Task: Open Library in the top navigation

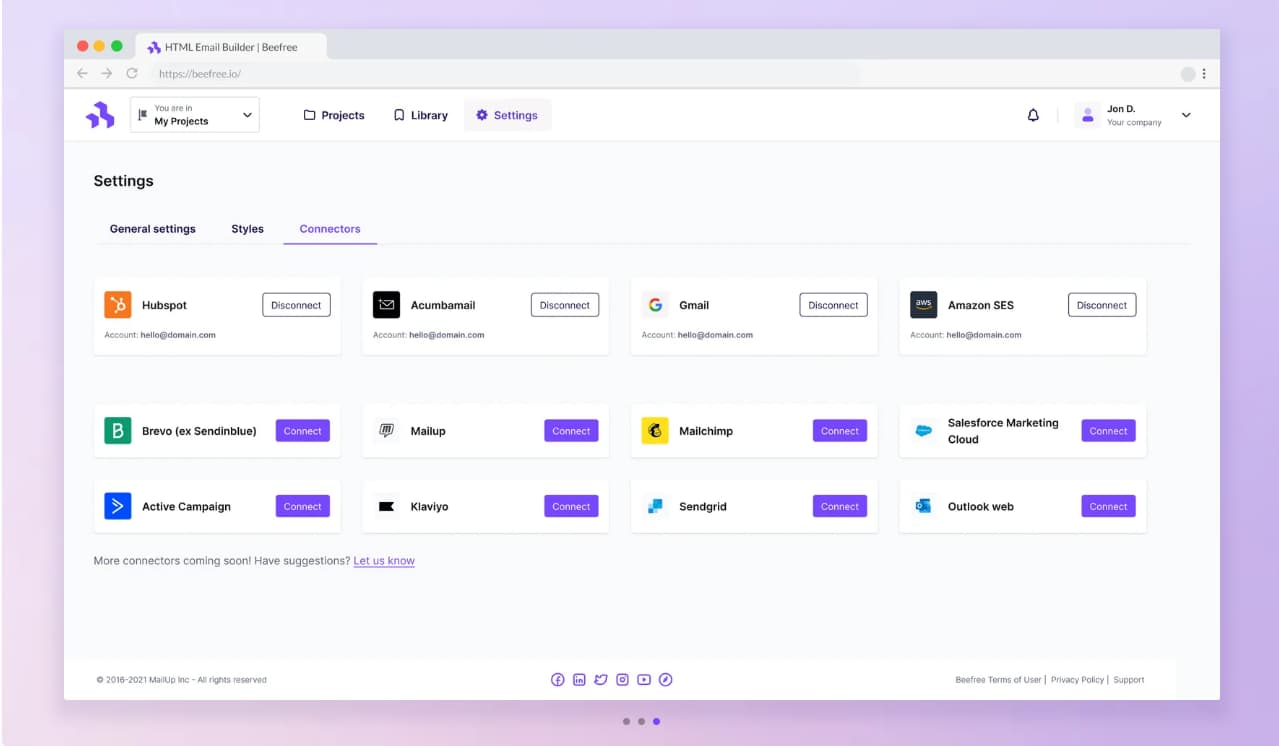Action: coord(420,115)
